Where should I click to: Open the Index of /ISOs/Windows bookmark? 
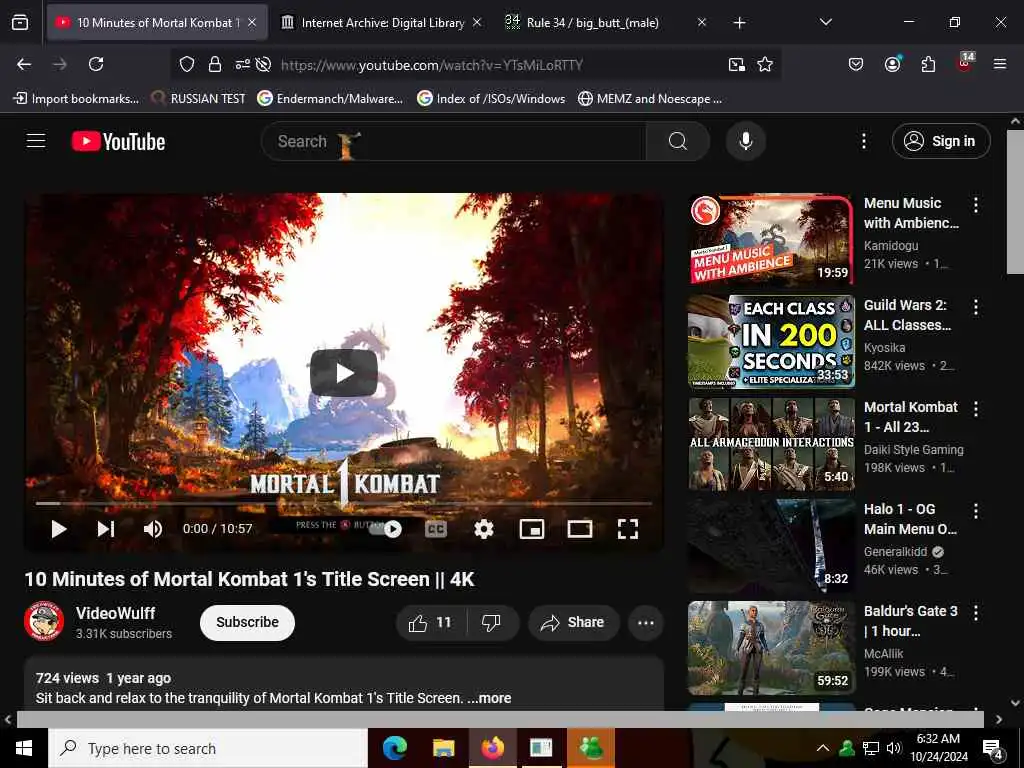491,99
